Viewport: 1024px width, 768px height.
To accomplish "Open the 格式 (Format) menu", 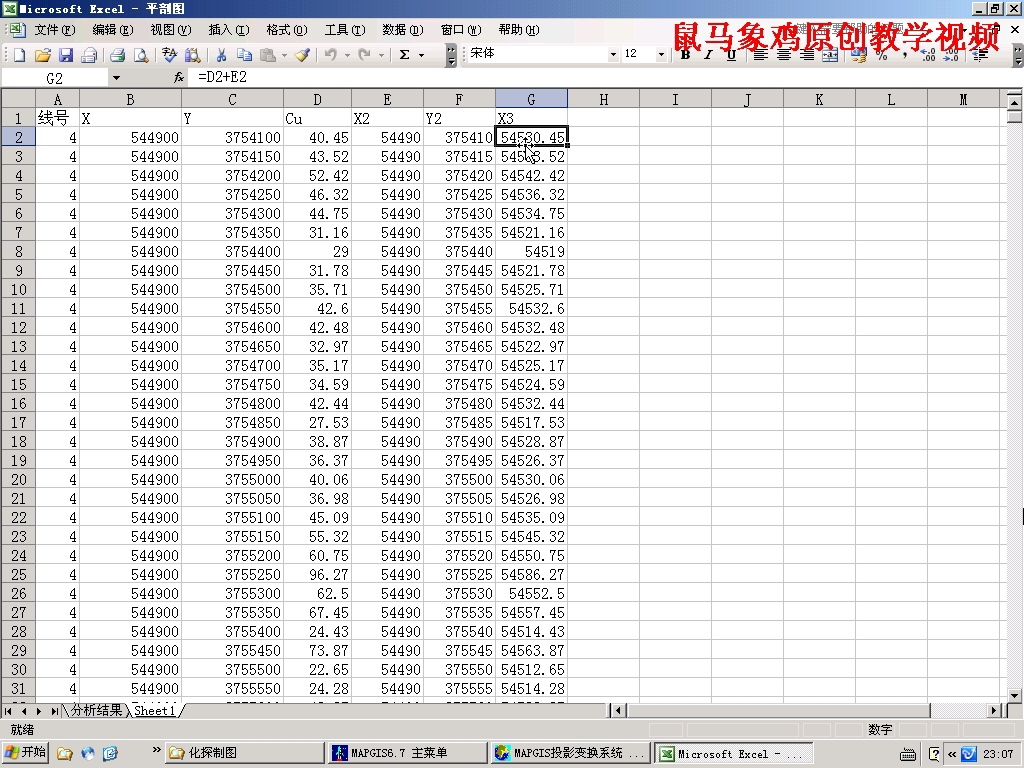I will click(287, 30).
